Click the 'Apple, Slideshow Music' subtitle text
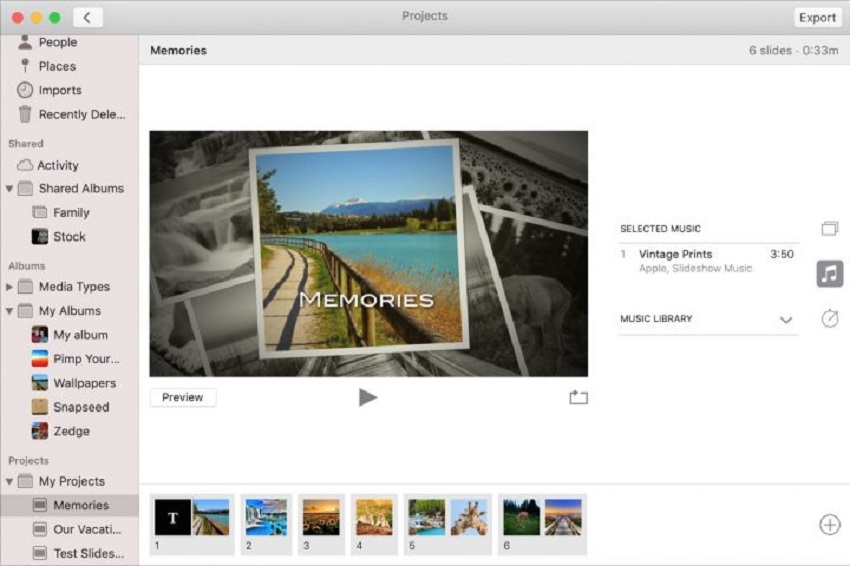850x566 pixels. [x=696, y=268]
